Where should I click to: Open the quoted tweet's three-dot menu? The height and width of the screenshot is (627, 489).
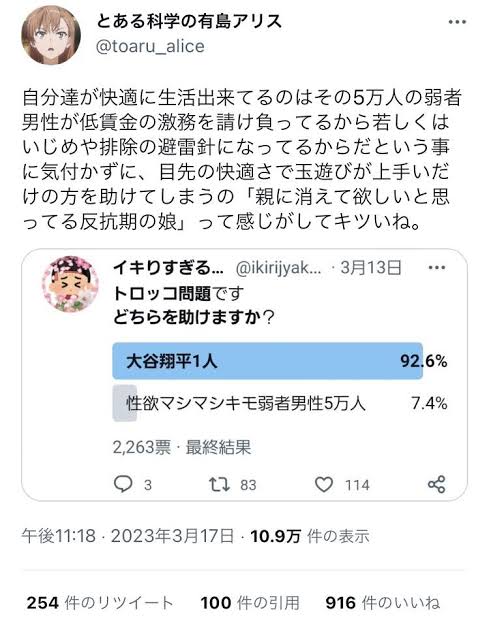[437, 267]
